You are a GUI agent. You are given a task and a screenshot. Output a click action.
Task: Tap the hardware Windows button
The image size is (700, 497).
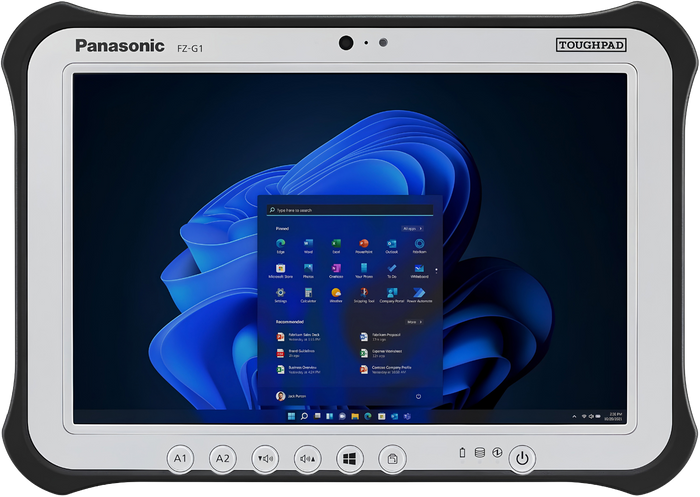(350, 458)
